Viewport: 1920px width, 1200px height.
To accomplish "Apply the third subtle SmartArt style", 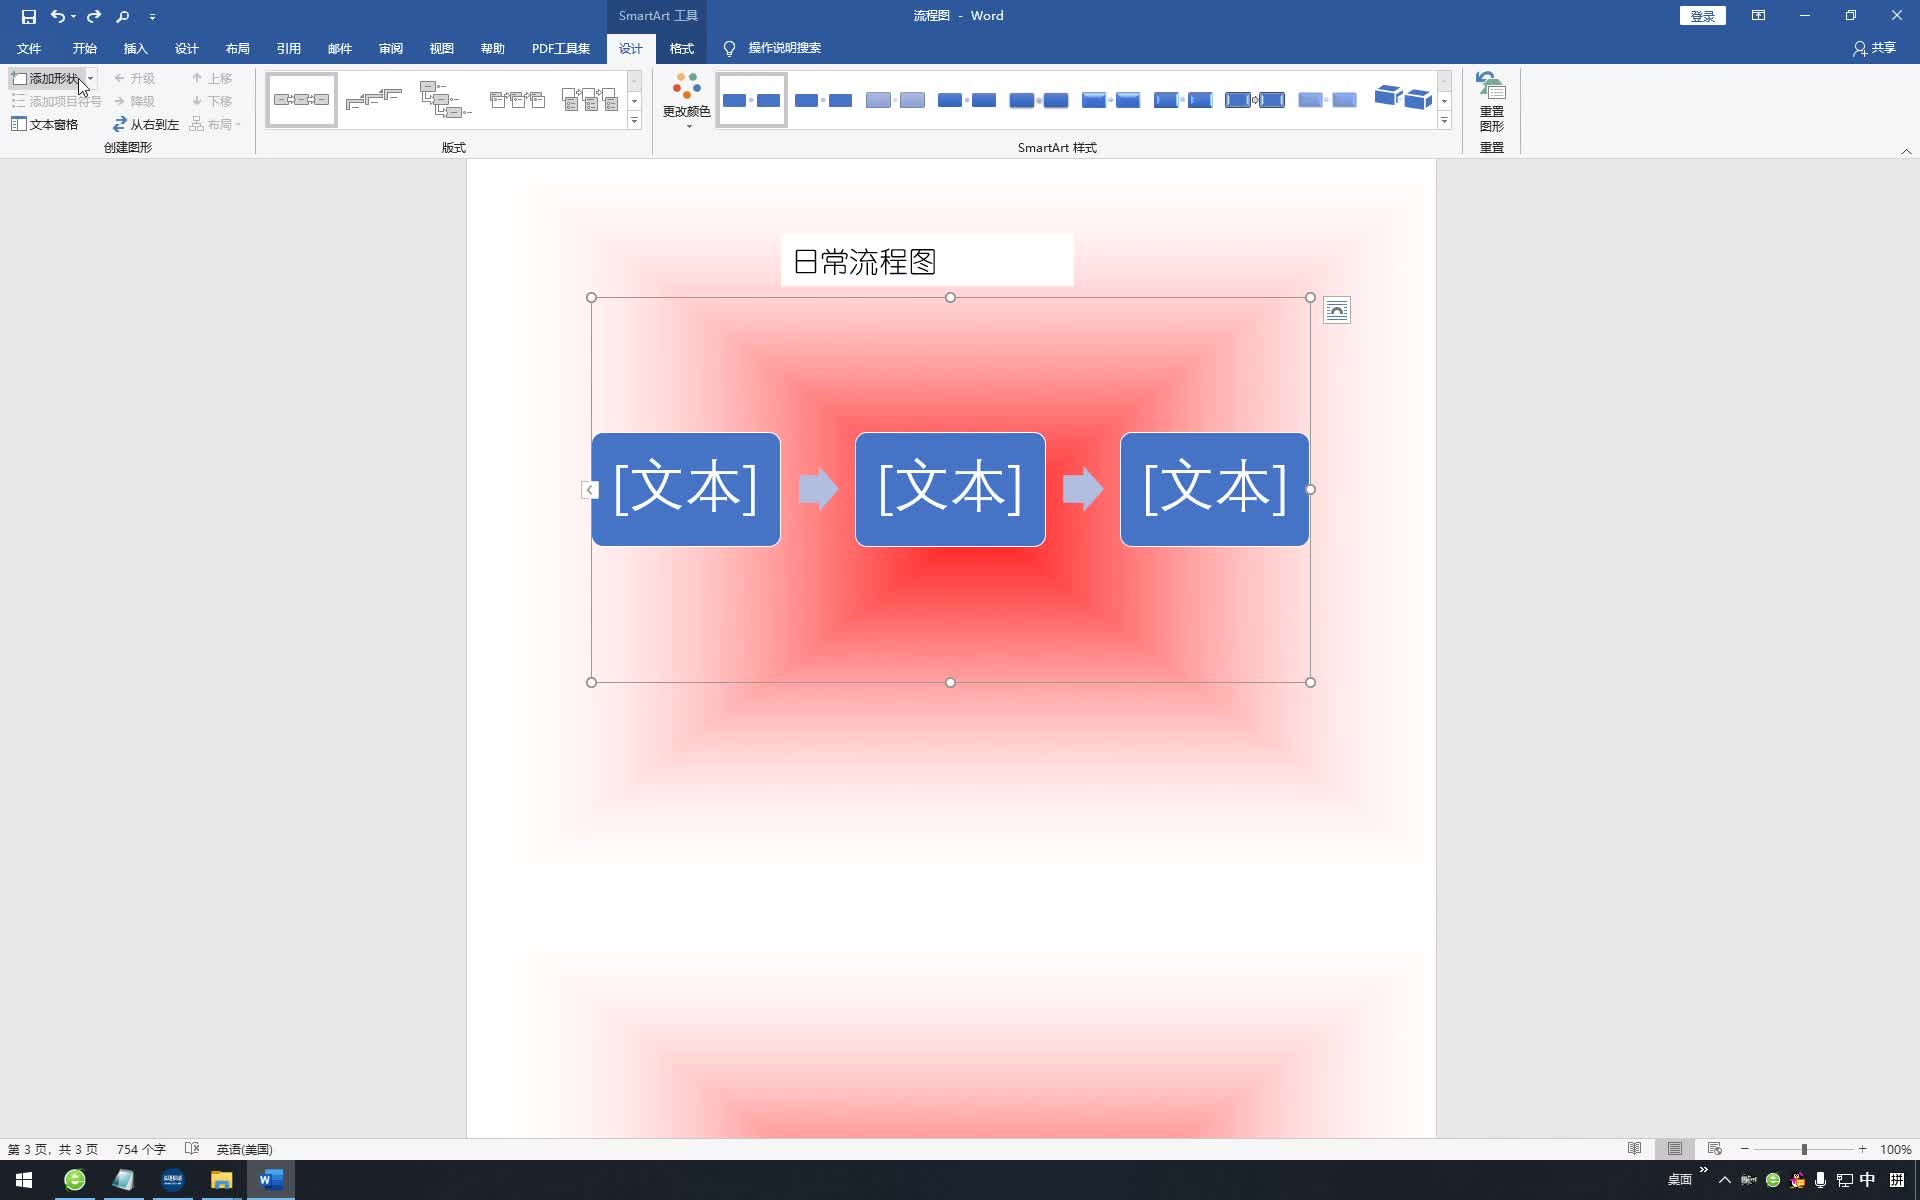I will click(x=896, y=100).
